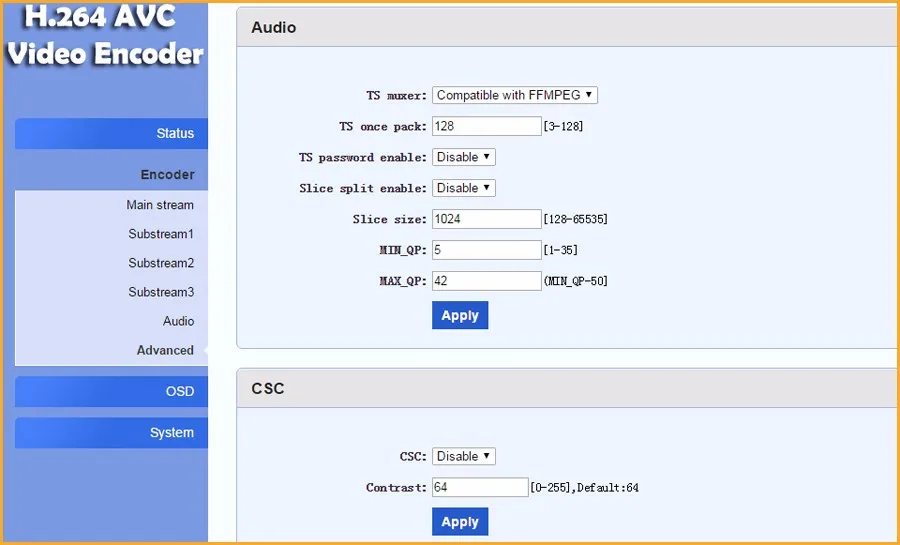Click the TS once pack input field
The image size is (900, 545).
(x=486, y=126)
